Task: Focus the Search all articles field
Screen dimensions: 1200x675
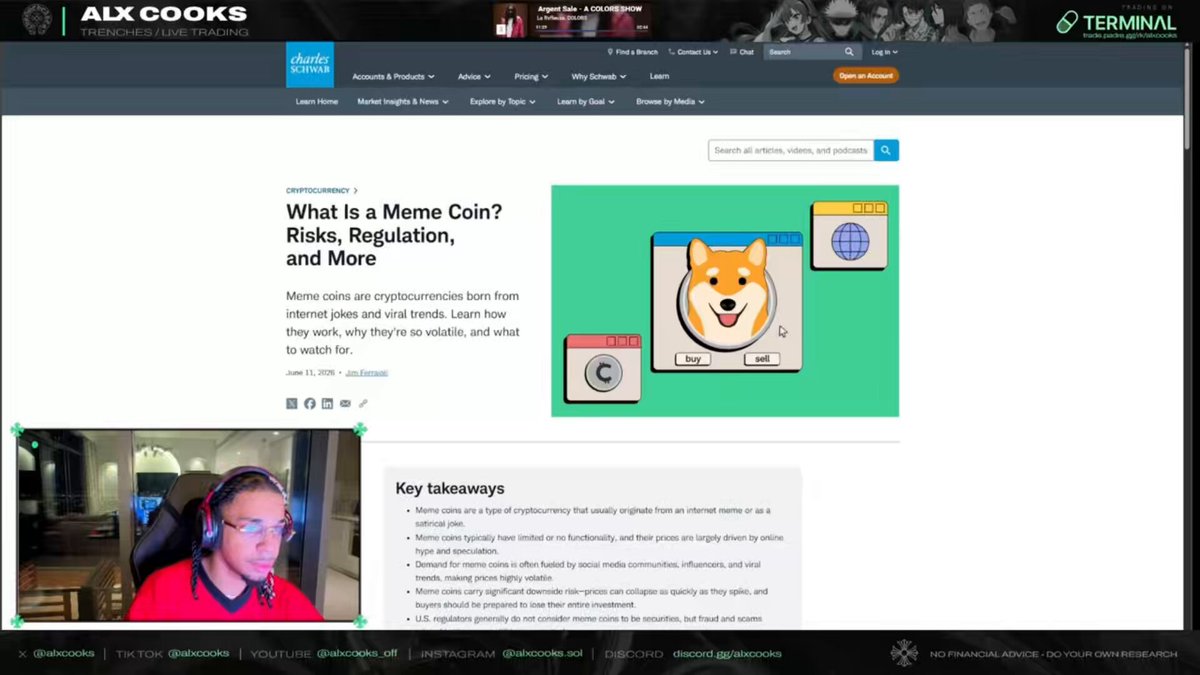Action: click(x=791, y=150)
